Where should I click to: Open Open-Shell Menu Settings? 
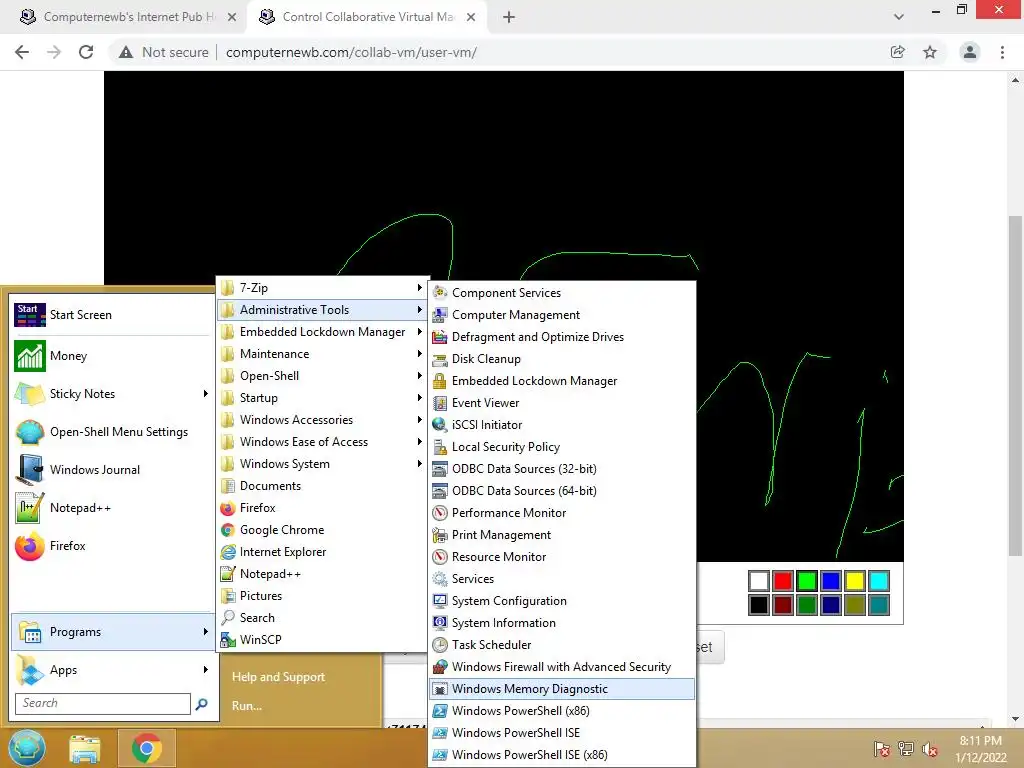click(112, 432)
